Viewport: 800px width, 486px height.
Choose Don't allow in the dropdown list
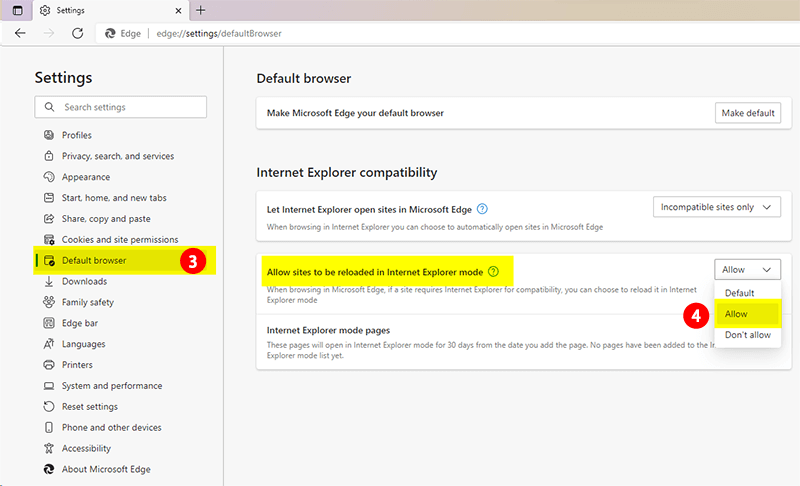coord(748,335)
